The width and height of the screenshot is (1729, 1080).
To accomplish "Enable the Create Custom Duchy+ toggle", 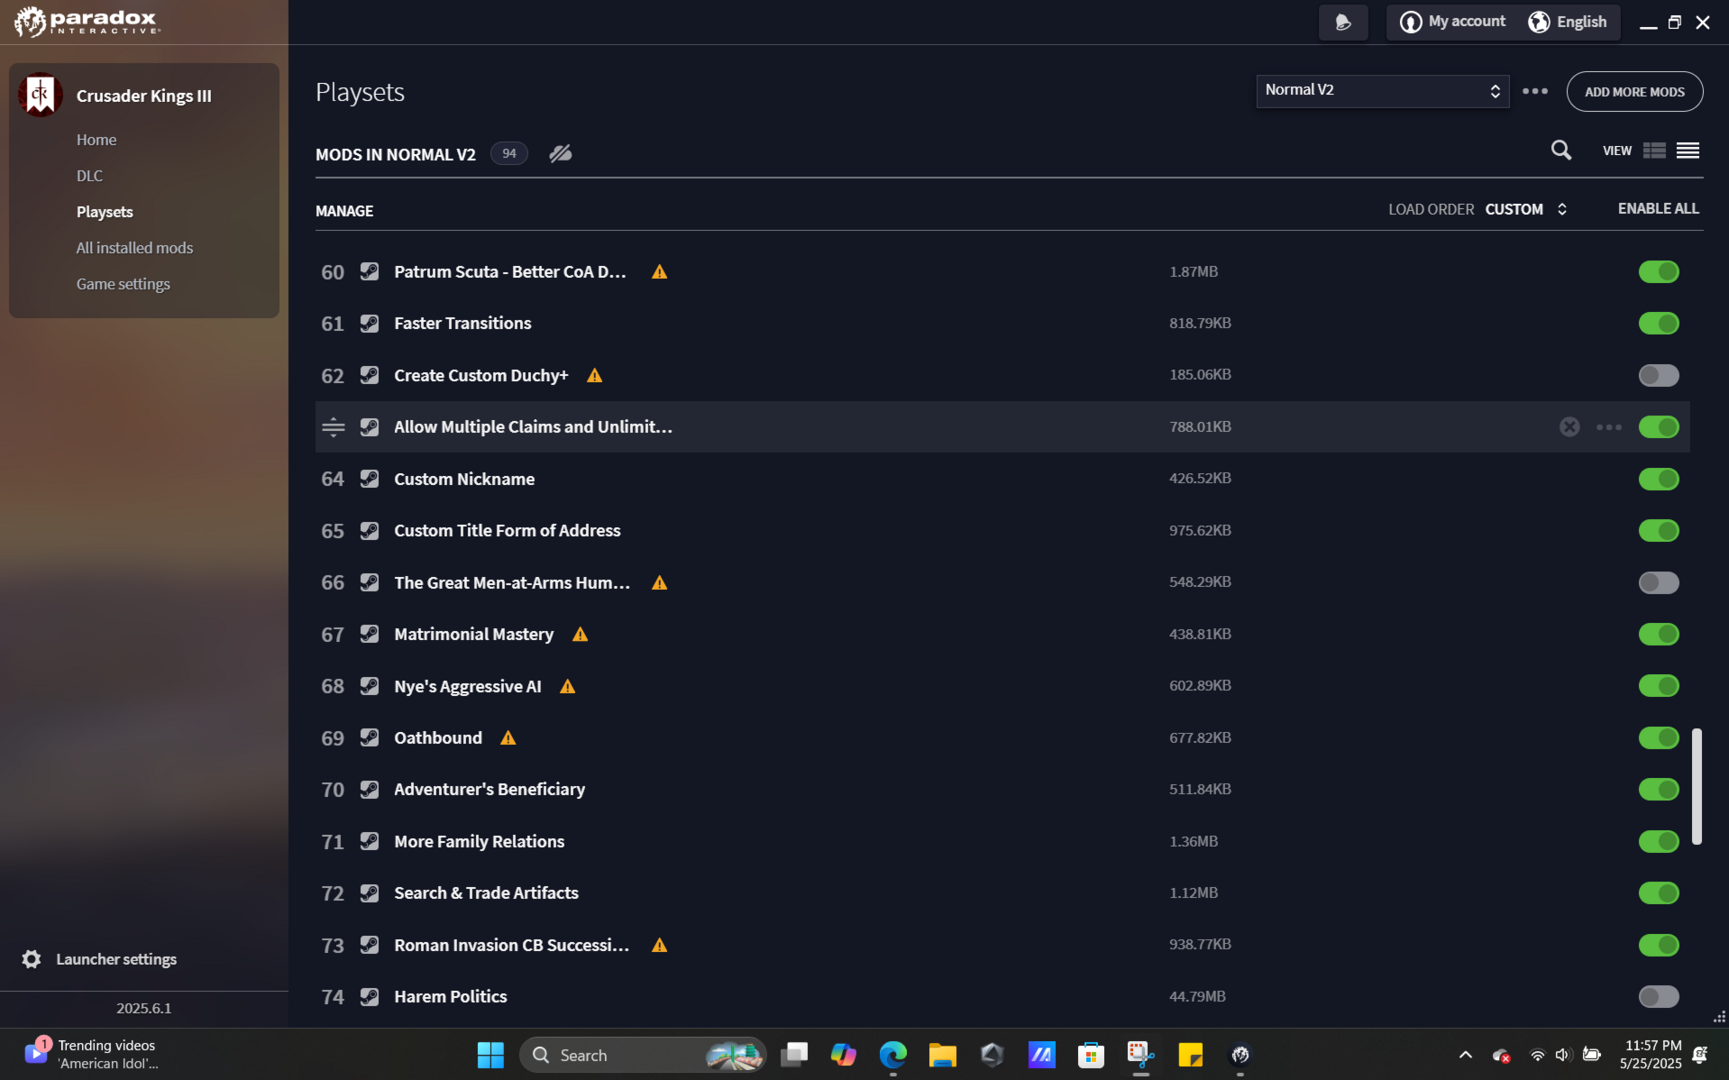I will (x=1658, y=375).
